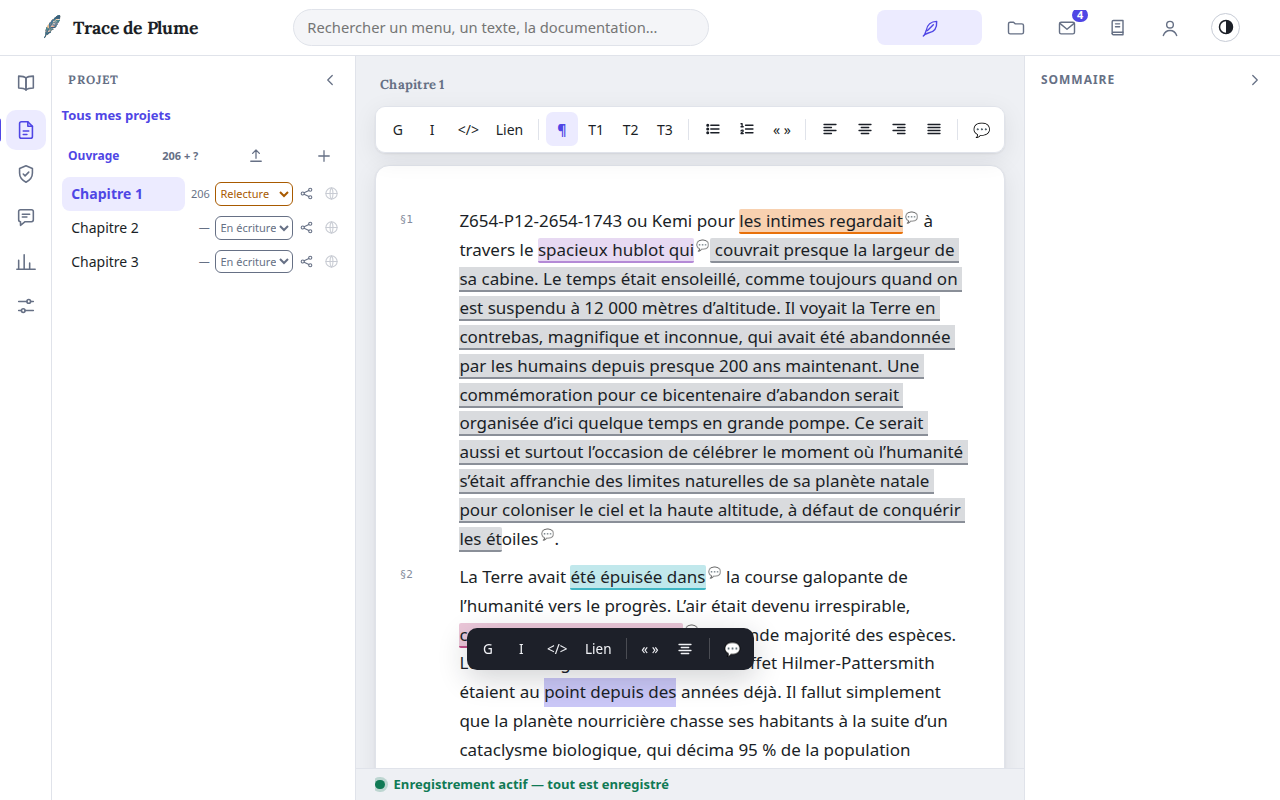Viewport: 1280px width, 800px height.
Task: Open the messages envelope icon
Action: [x=1067, y=28]
